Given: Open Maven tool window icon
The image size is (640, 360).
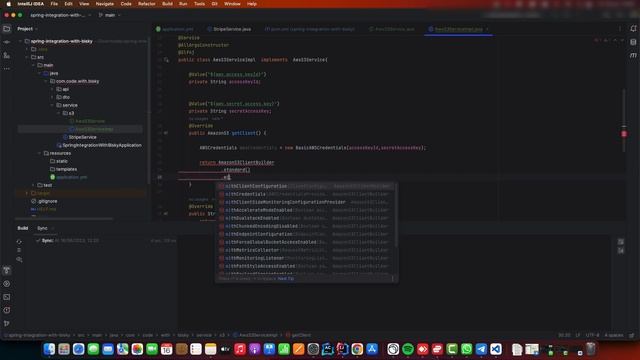Looking at the screenshot, I should click(633, 55).
